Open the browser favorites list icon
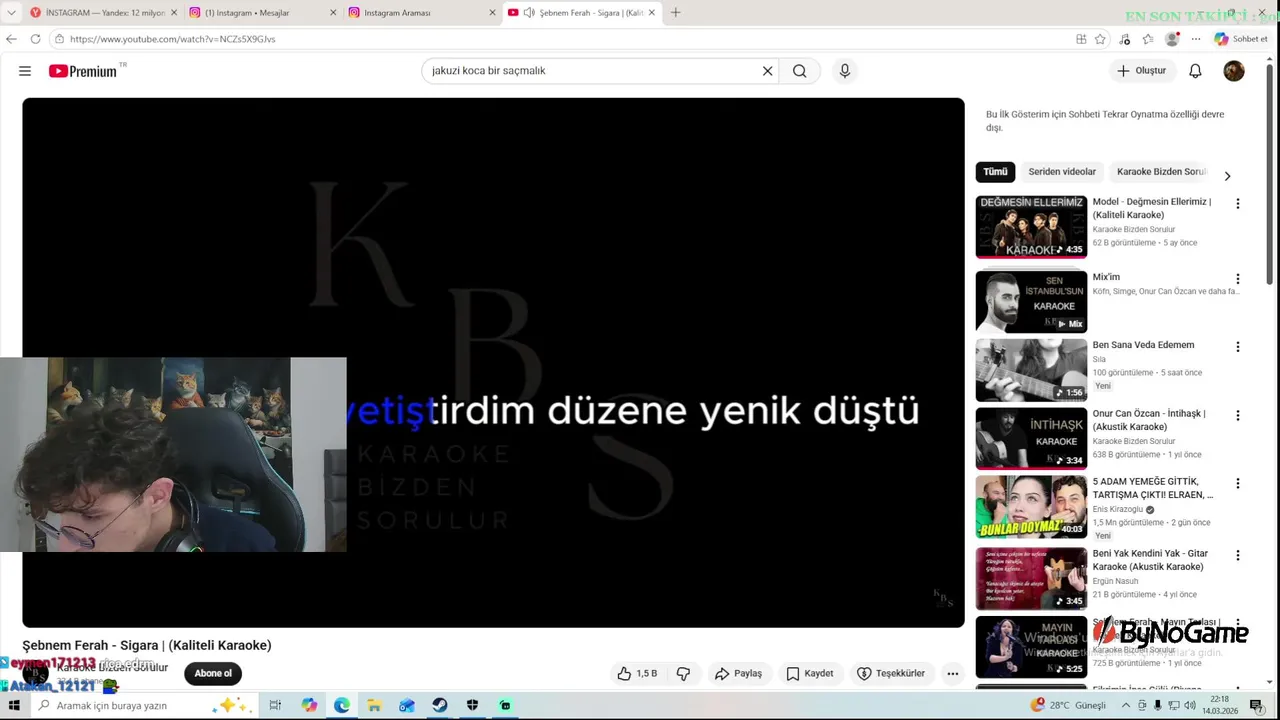Screen dimensions: 1280x720 point(1148,39)
